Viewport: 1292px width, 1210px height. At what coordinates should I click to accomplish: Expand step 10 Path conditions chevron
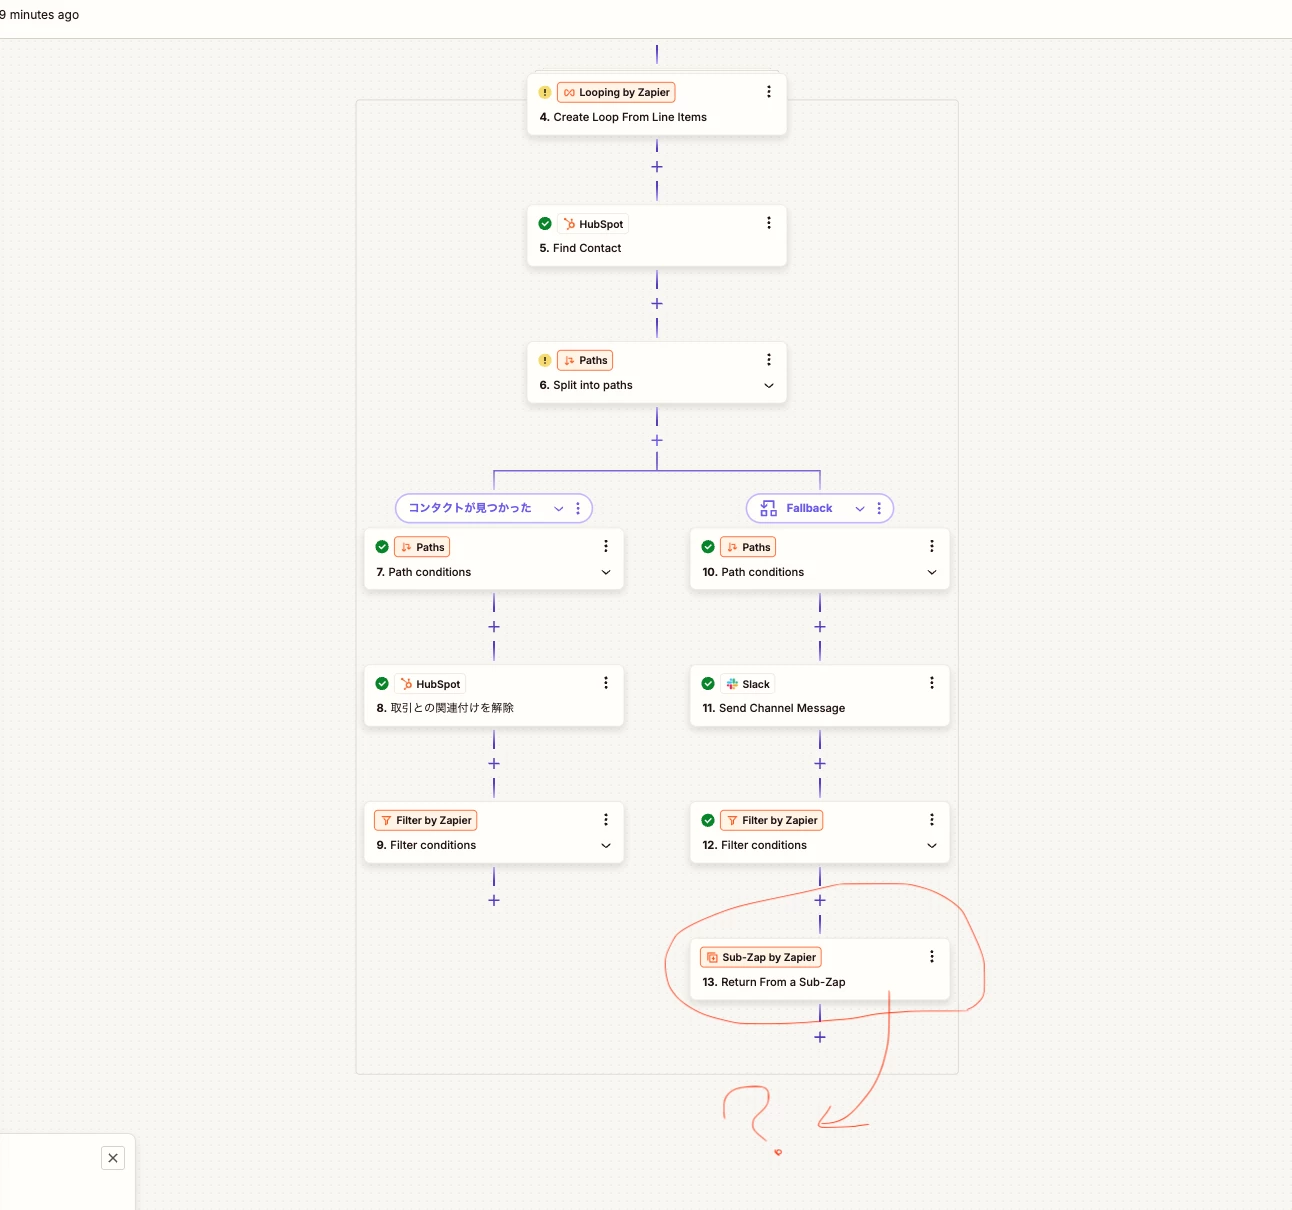pyautogui.click(x=931, y=572)
